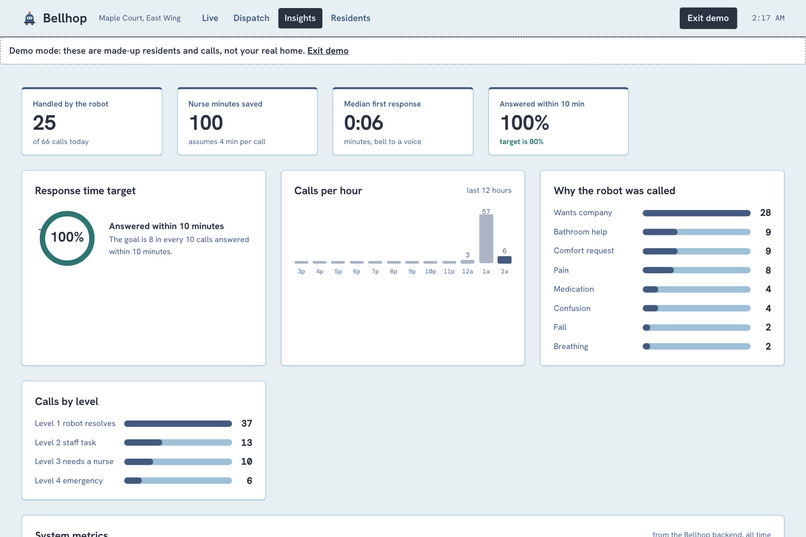The image size is (806, 537).
Task: Select the Bathroom help bar
Action: click(696, 232)
